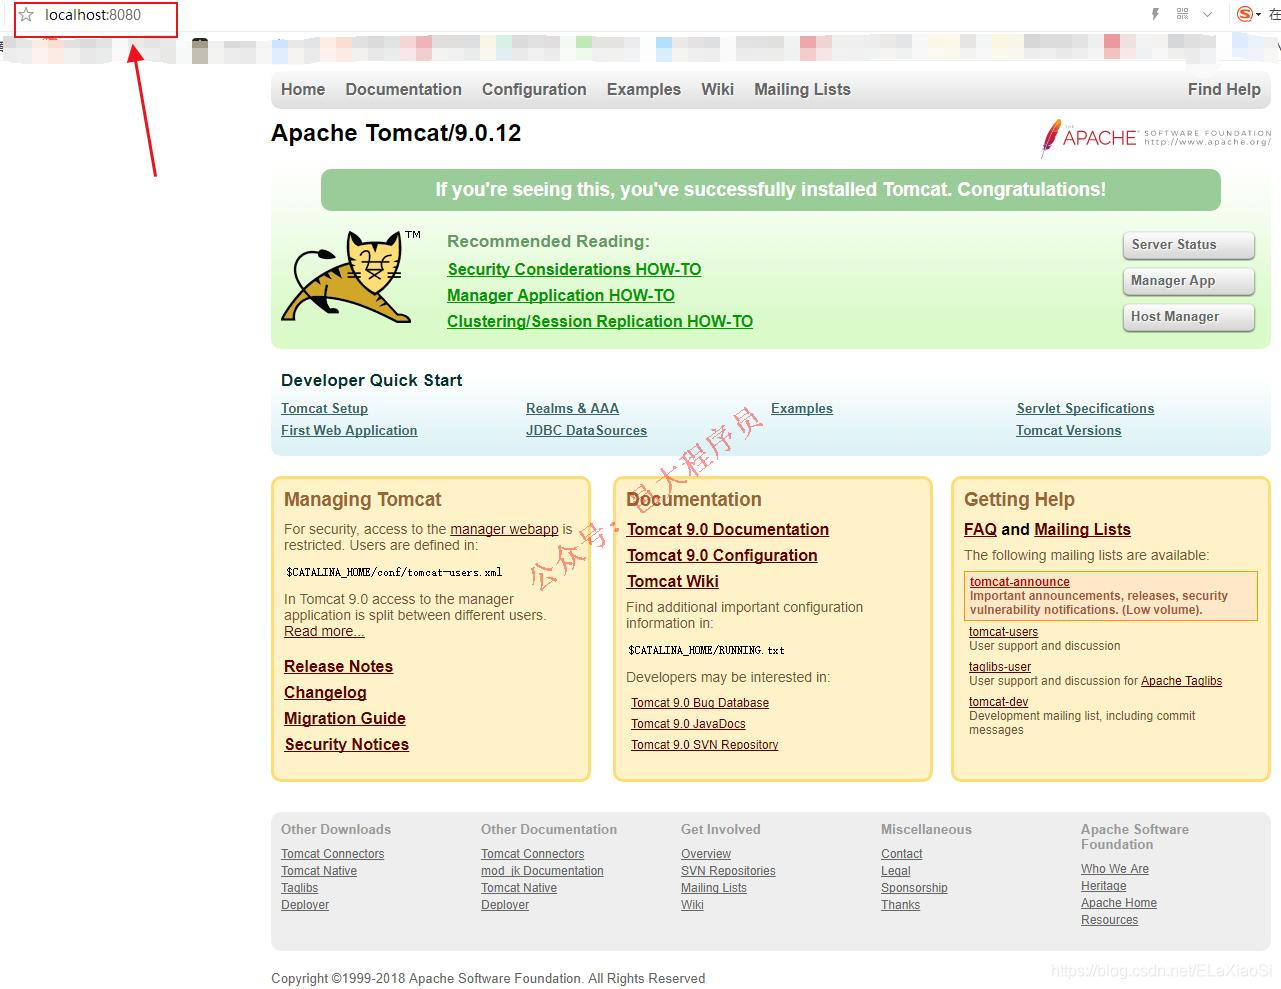The image size is (1281, 989).
Task: Click the lightning speed-mode icon
Action: coord(1155,14)
